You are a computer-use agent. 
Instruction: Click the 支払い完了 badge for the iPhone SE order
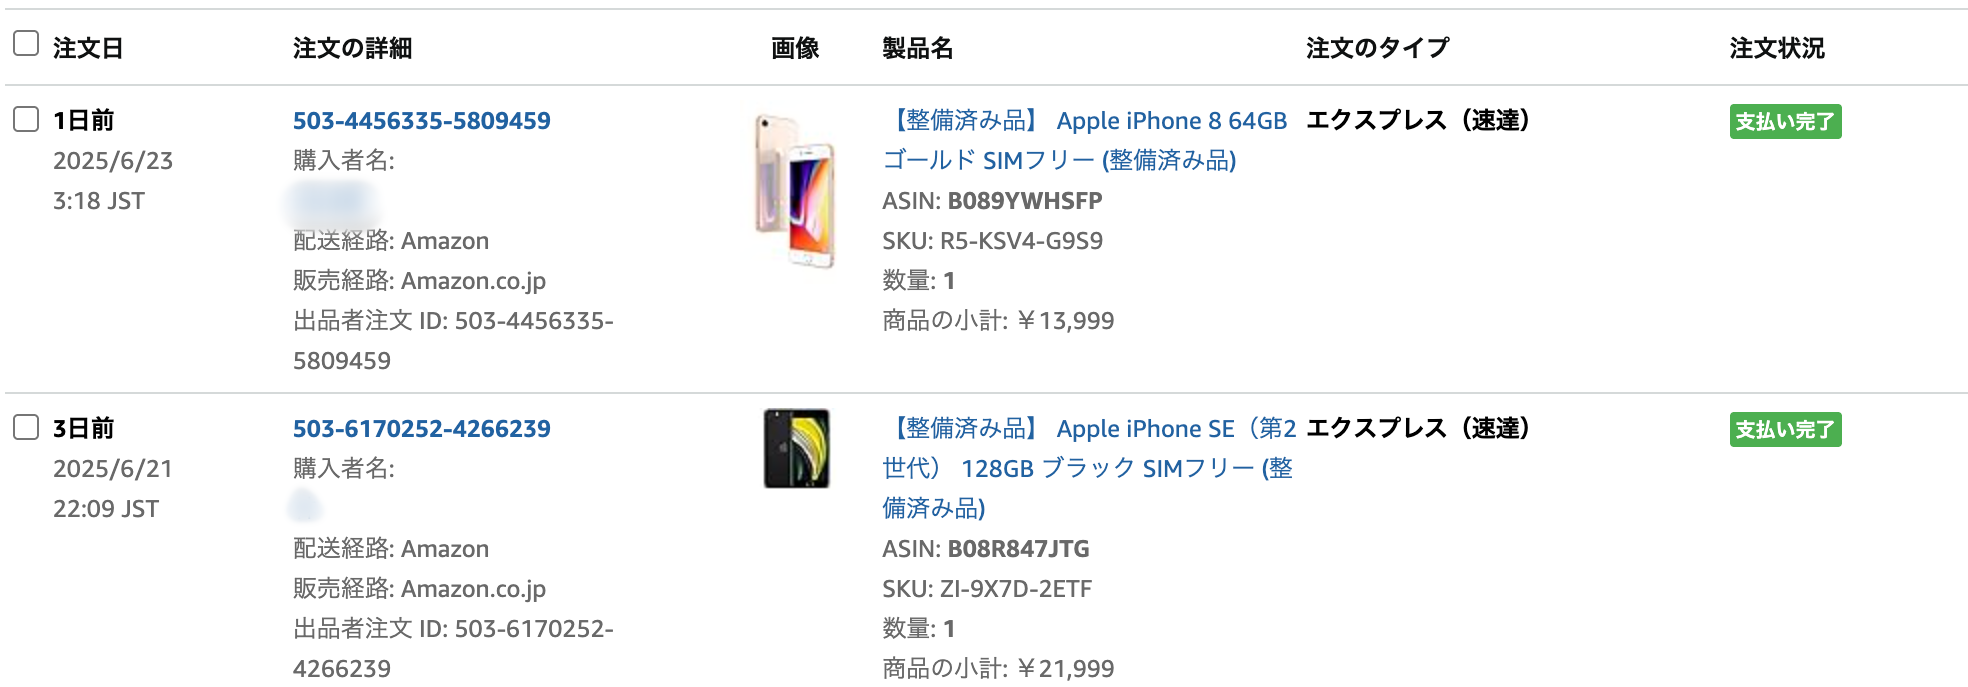coord(1785,430)
